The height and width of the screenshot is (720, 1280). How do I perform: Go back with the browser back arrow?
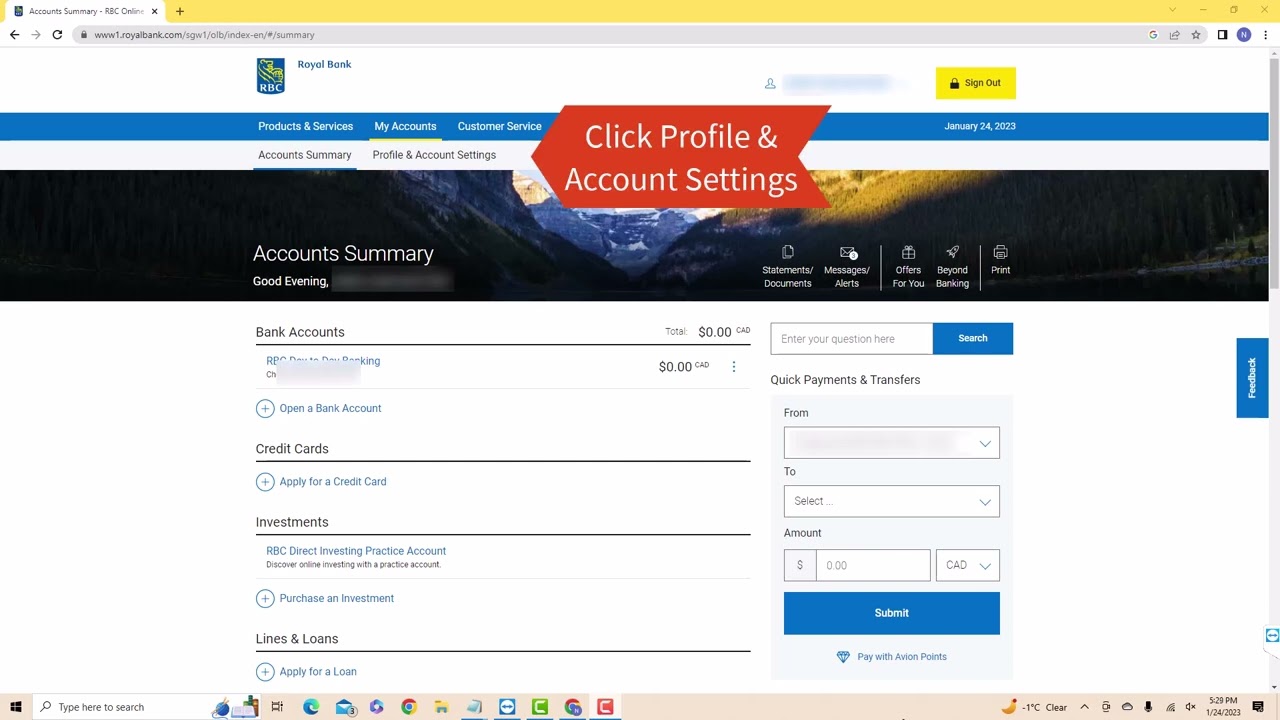point(14,35)
